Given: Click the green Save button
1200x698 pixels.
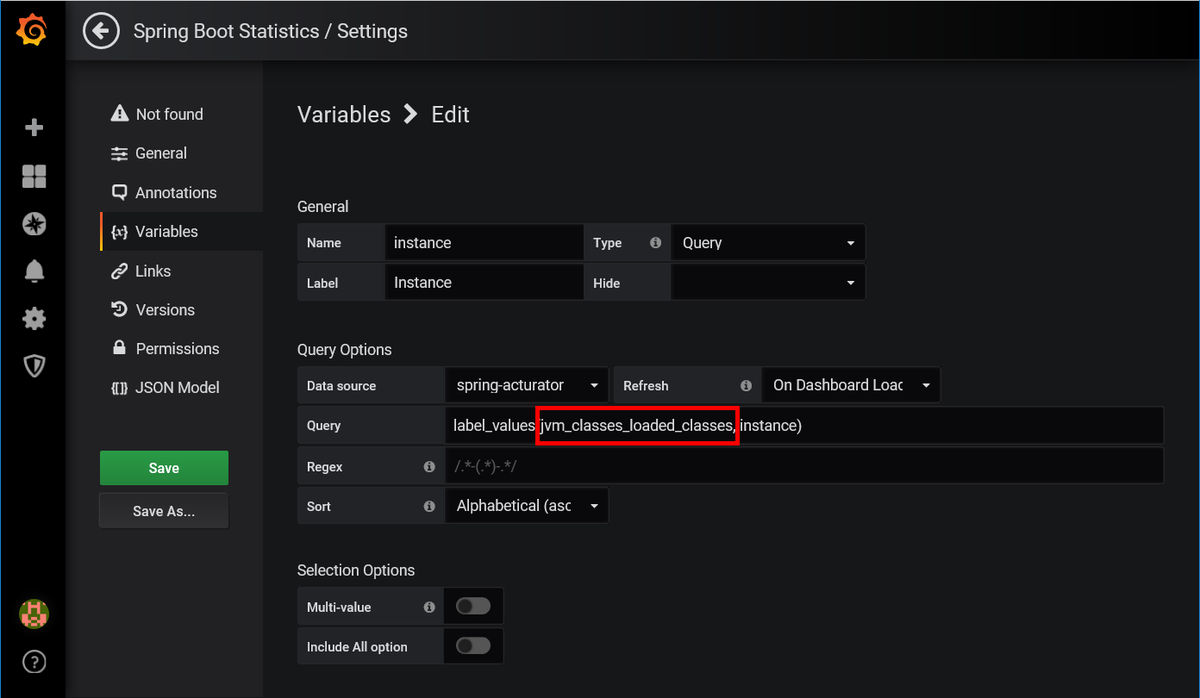Looking at the screenshot, I should click(x=164, y=468).
